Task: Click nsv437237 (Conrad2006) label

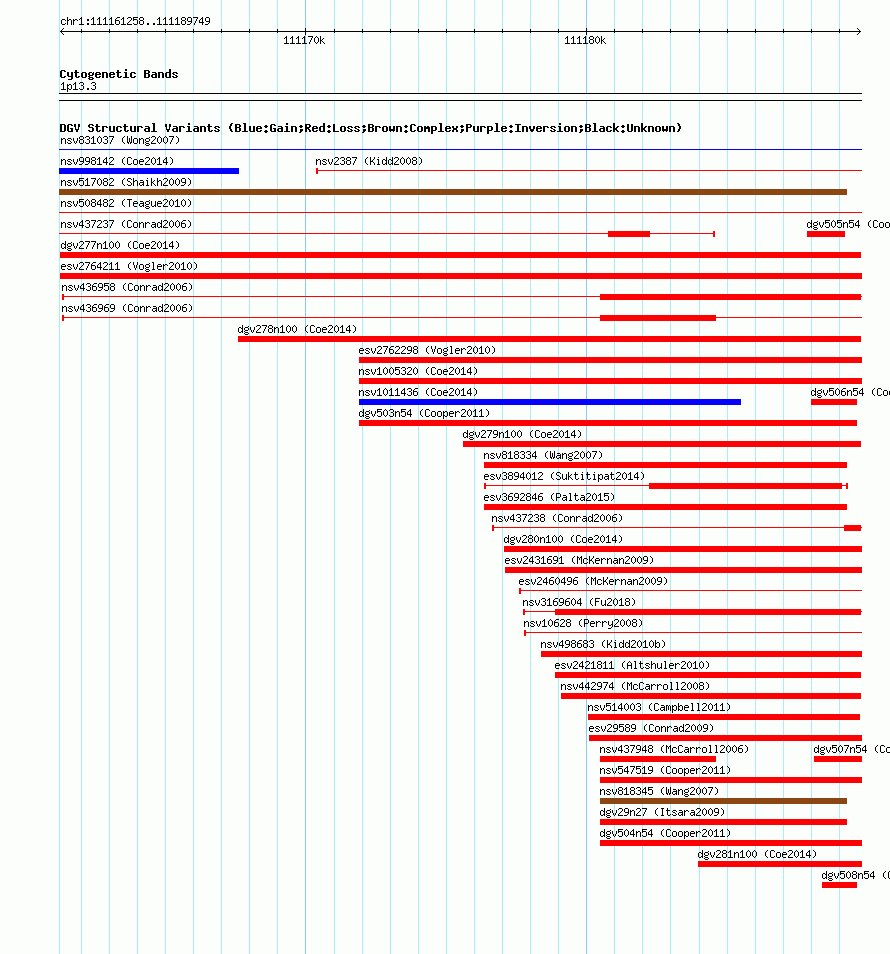Action: tap(125, 225)
